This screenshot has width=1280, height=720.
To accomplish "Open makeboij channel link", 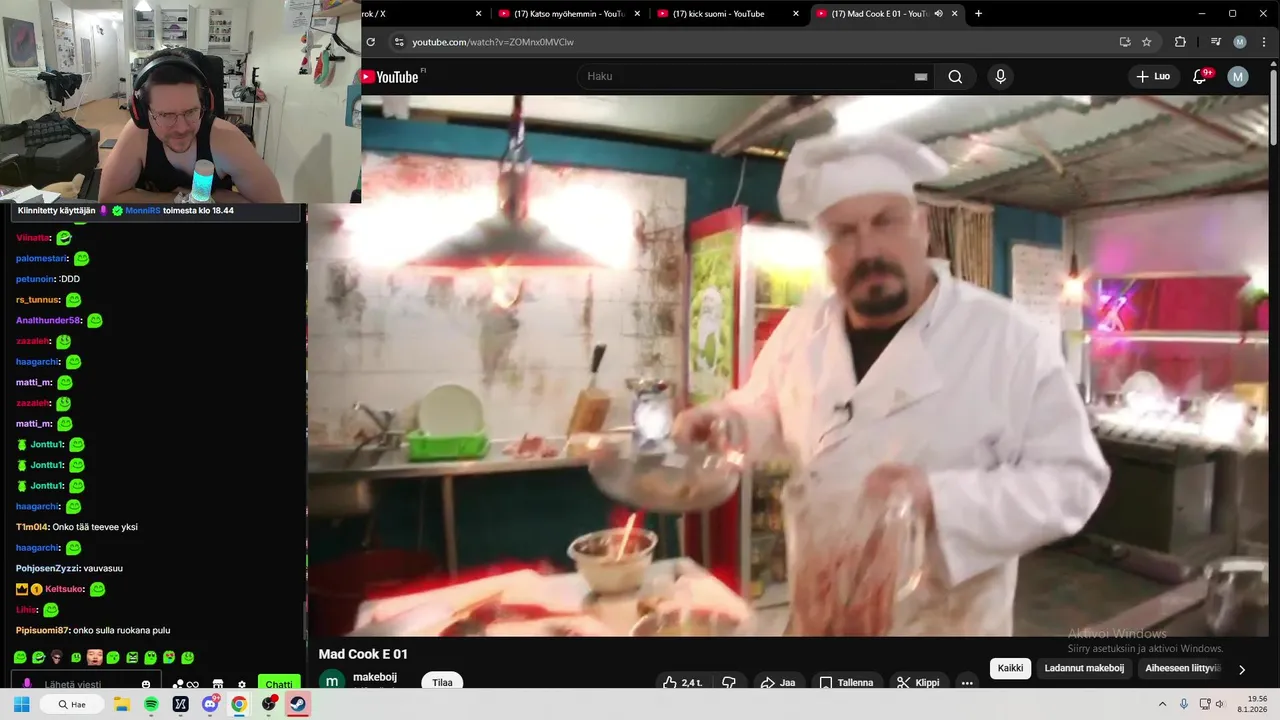I will pyautogui.click(x=375, y=677).
